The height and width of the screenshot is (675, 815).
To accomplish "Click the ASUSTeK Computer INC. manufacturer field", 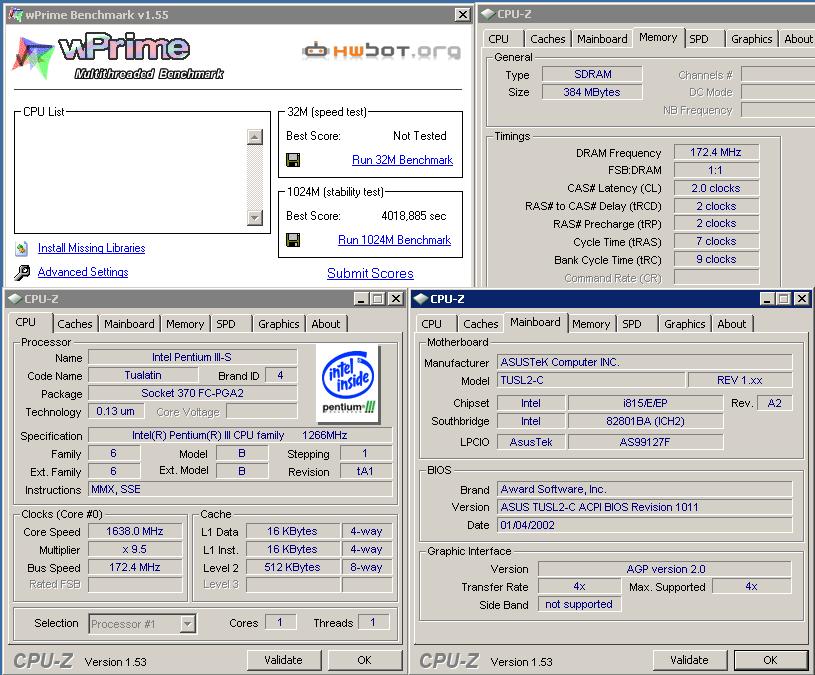I will 645,362.
